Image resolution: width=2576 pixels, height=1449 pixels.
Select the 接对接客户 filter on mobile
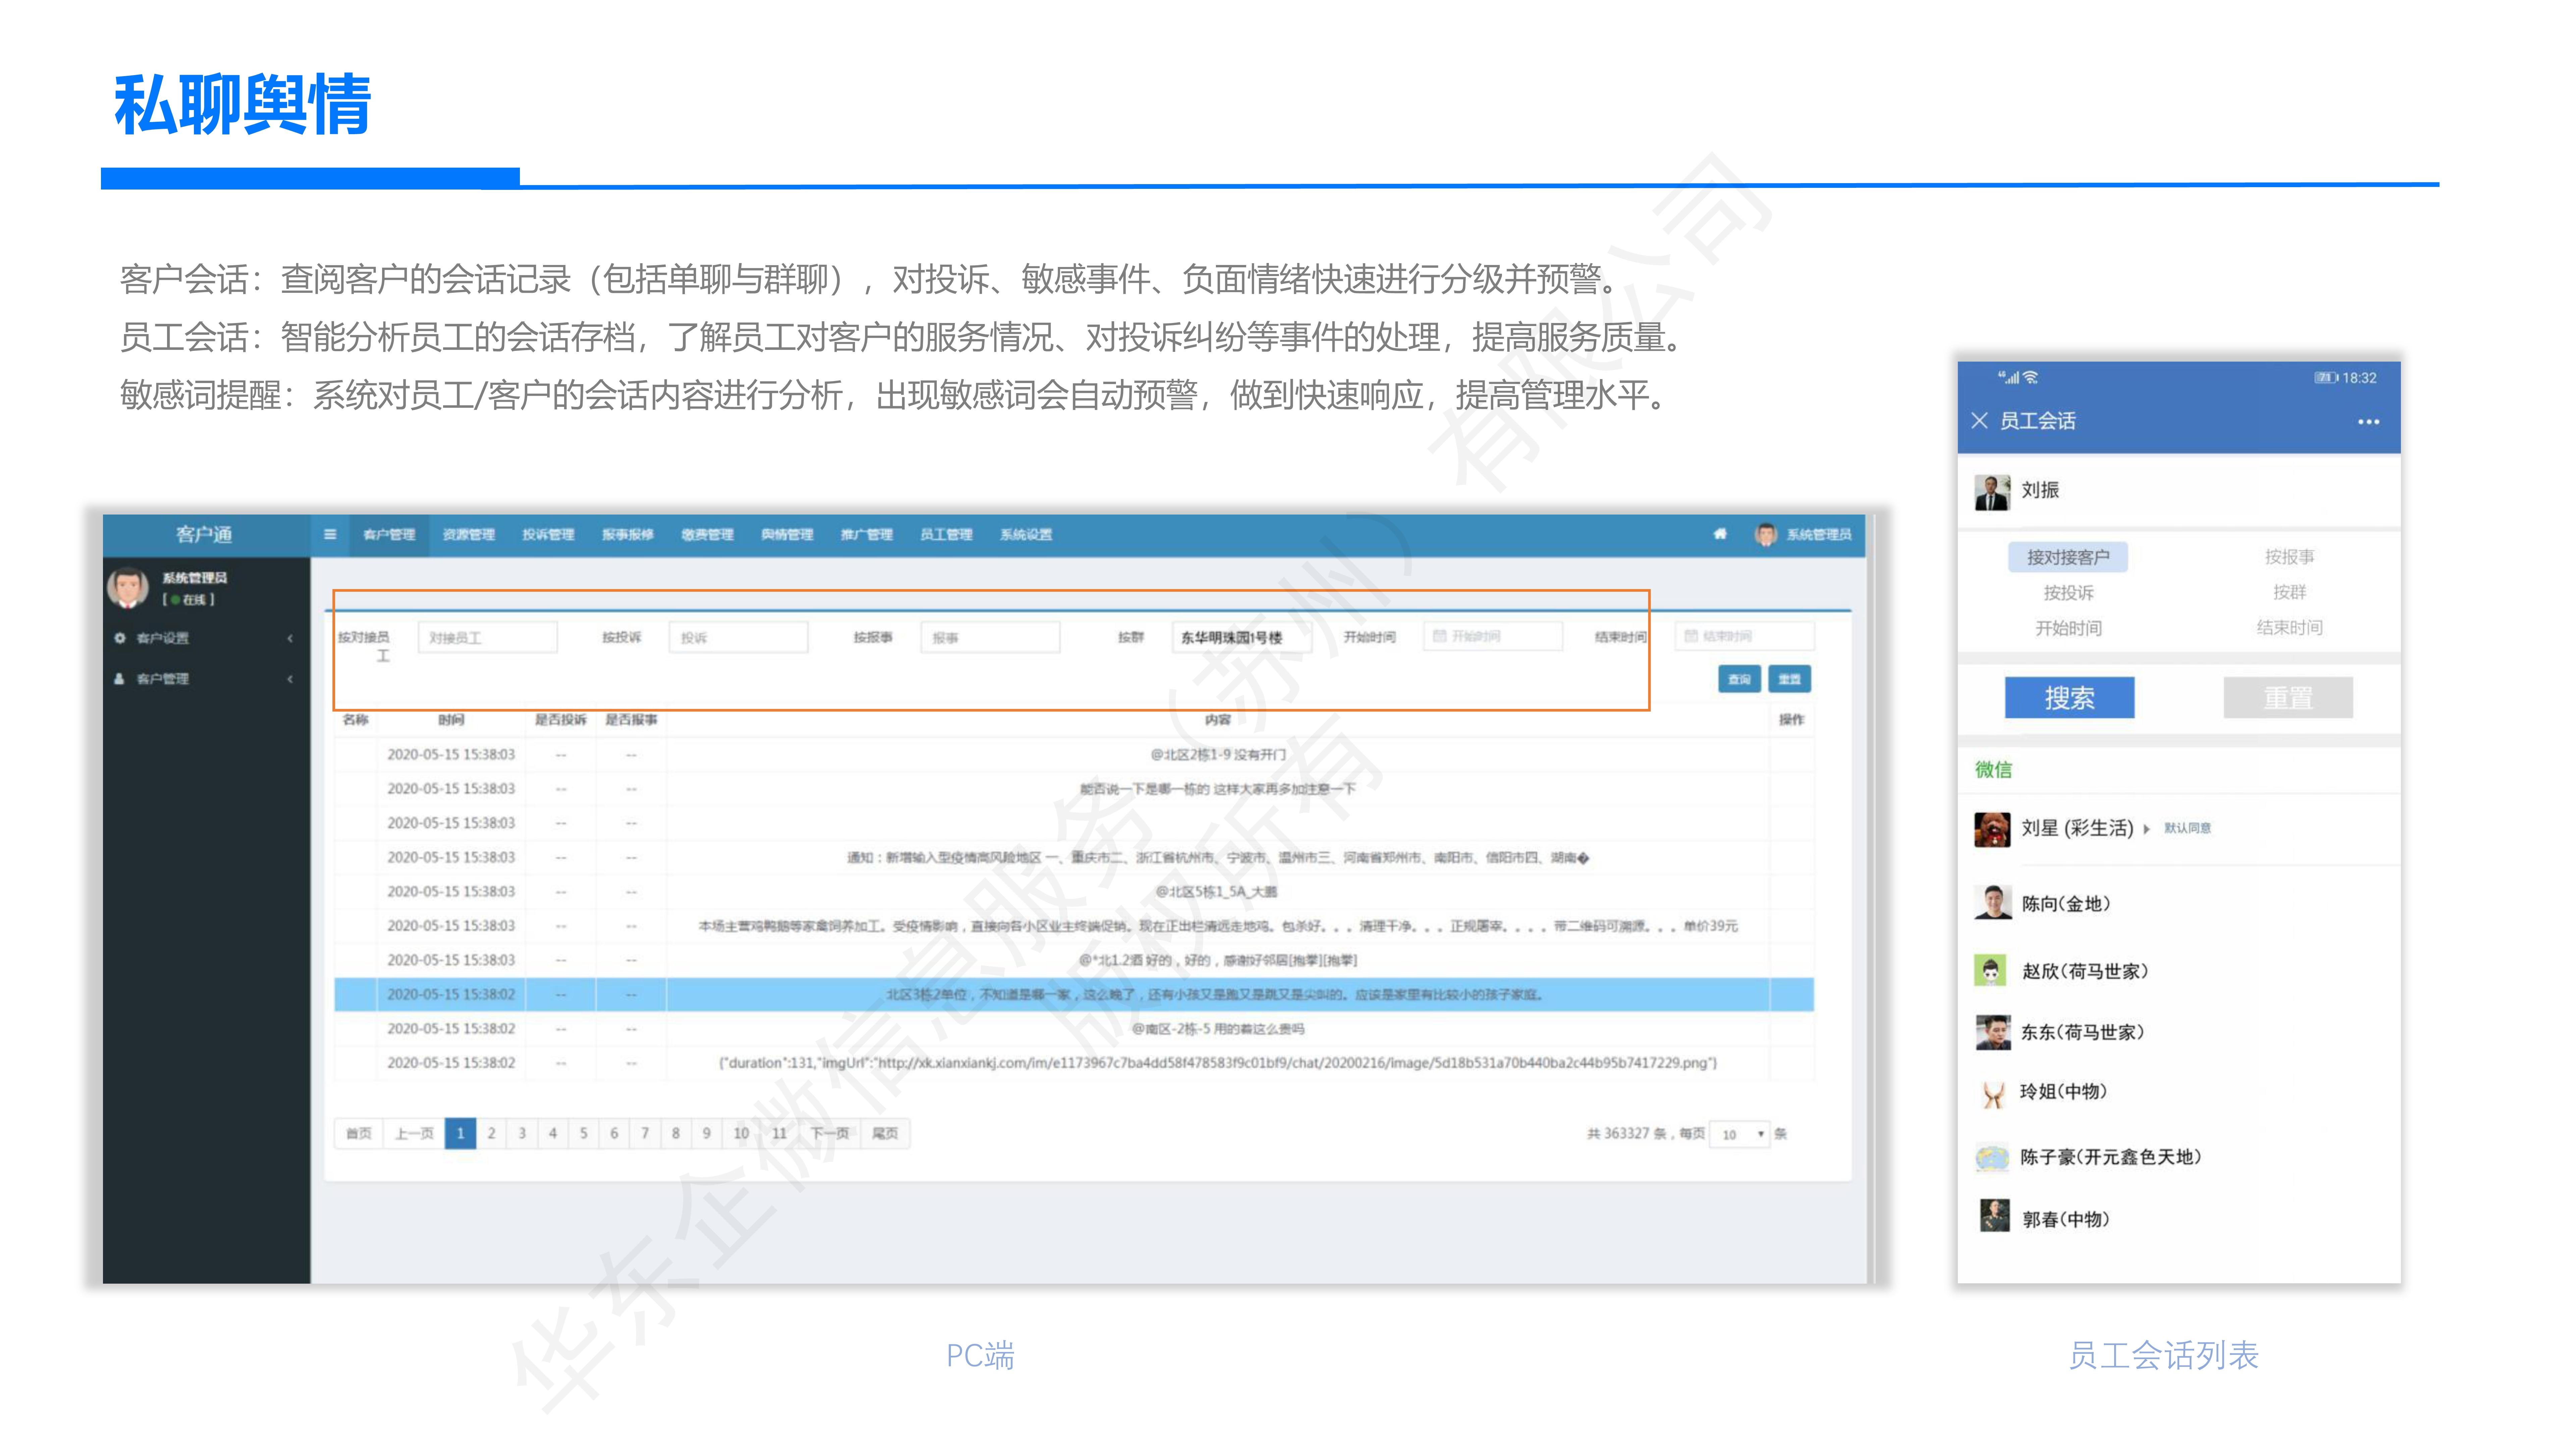(2068, 557)
